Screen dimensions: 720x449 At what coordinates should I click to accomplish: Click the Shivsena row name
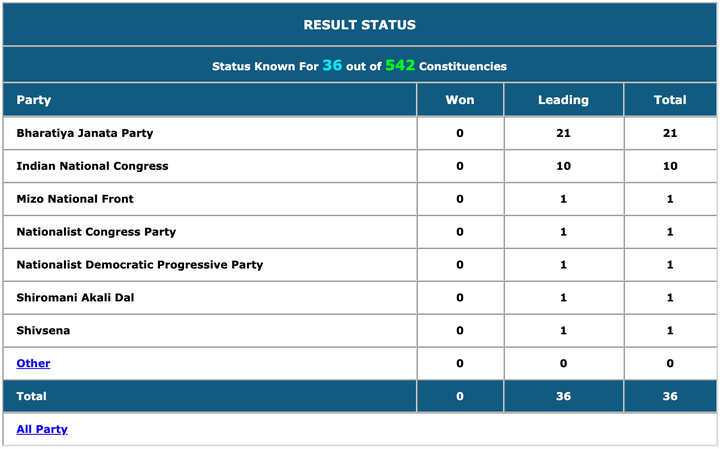[43, 331]
